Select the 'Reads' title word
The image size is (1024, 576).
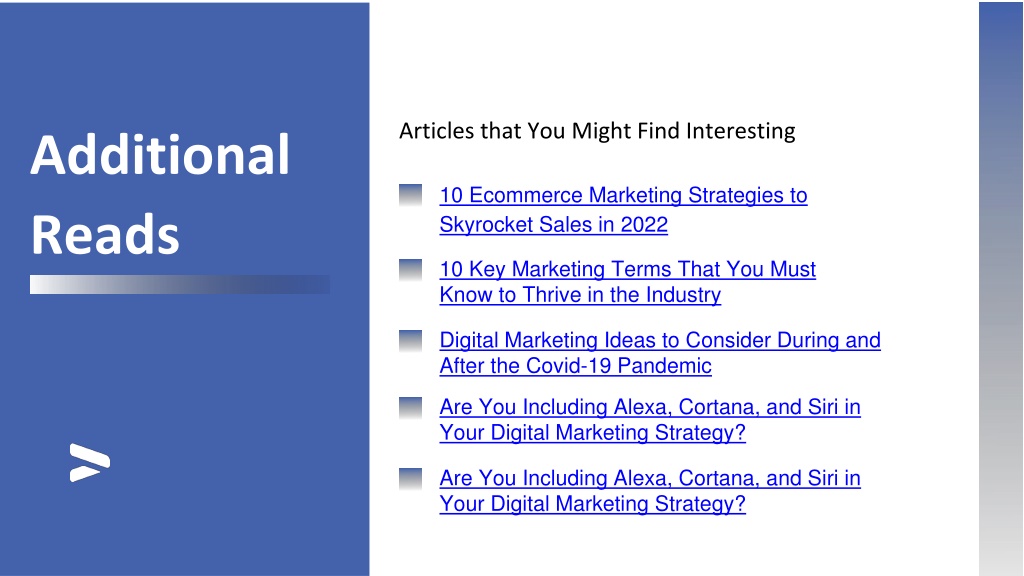click(104, 234)
